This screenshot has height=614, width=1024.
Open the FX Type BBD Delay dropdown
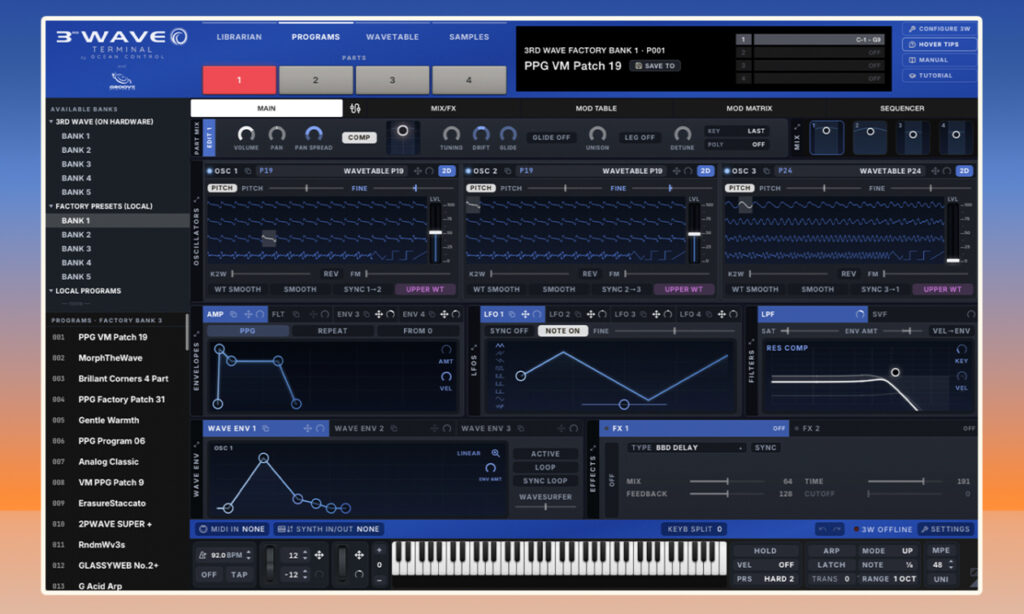pyautogui.click(x=687, y=447)
